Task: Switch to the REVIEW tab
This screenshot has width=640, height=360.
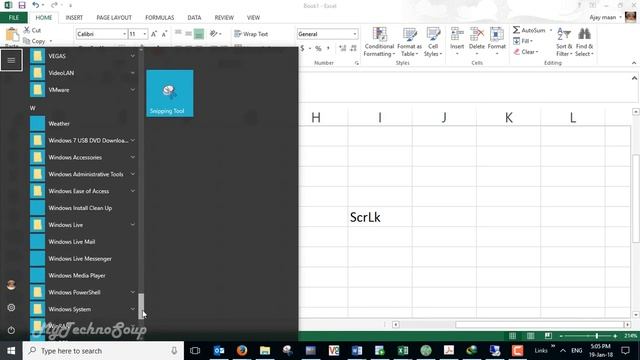Action: (x=224, y=18)
